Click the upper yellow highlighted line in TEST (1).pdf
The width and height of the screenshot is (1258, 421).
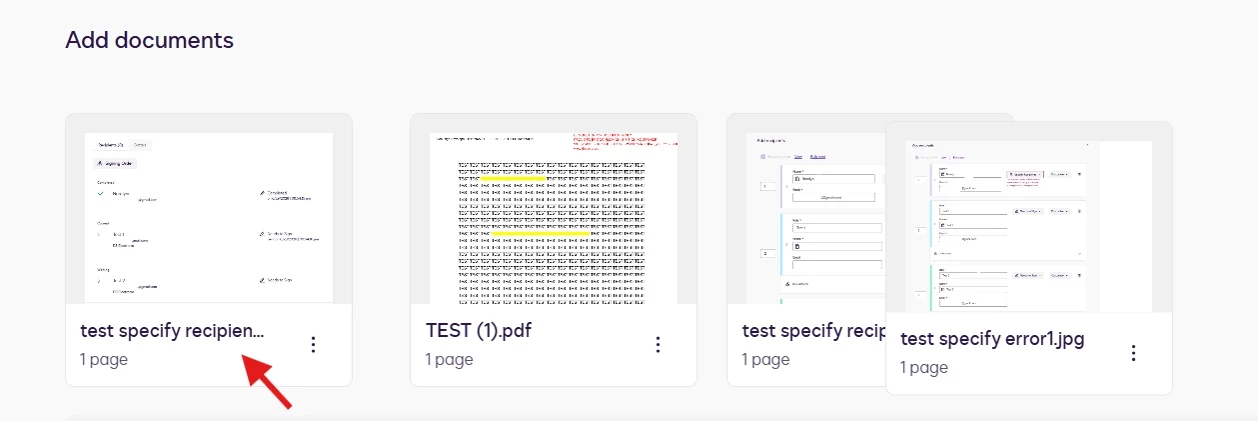(513, 178)
